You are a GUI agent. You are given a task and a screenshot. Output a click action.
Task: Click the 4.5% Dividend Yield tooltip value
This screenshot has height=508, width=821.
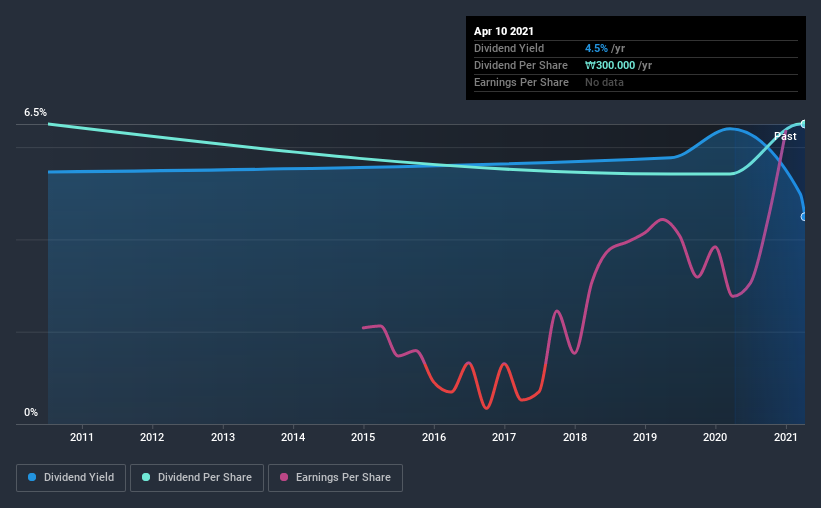(596, 48)
